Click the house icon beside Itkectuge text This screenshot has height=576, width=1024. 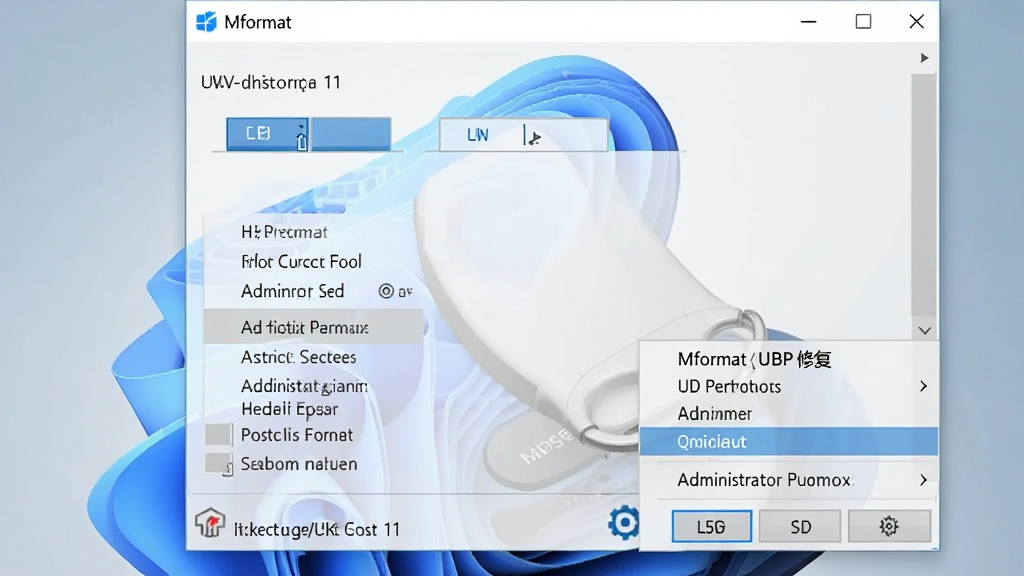(210, 523)
